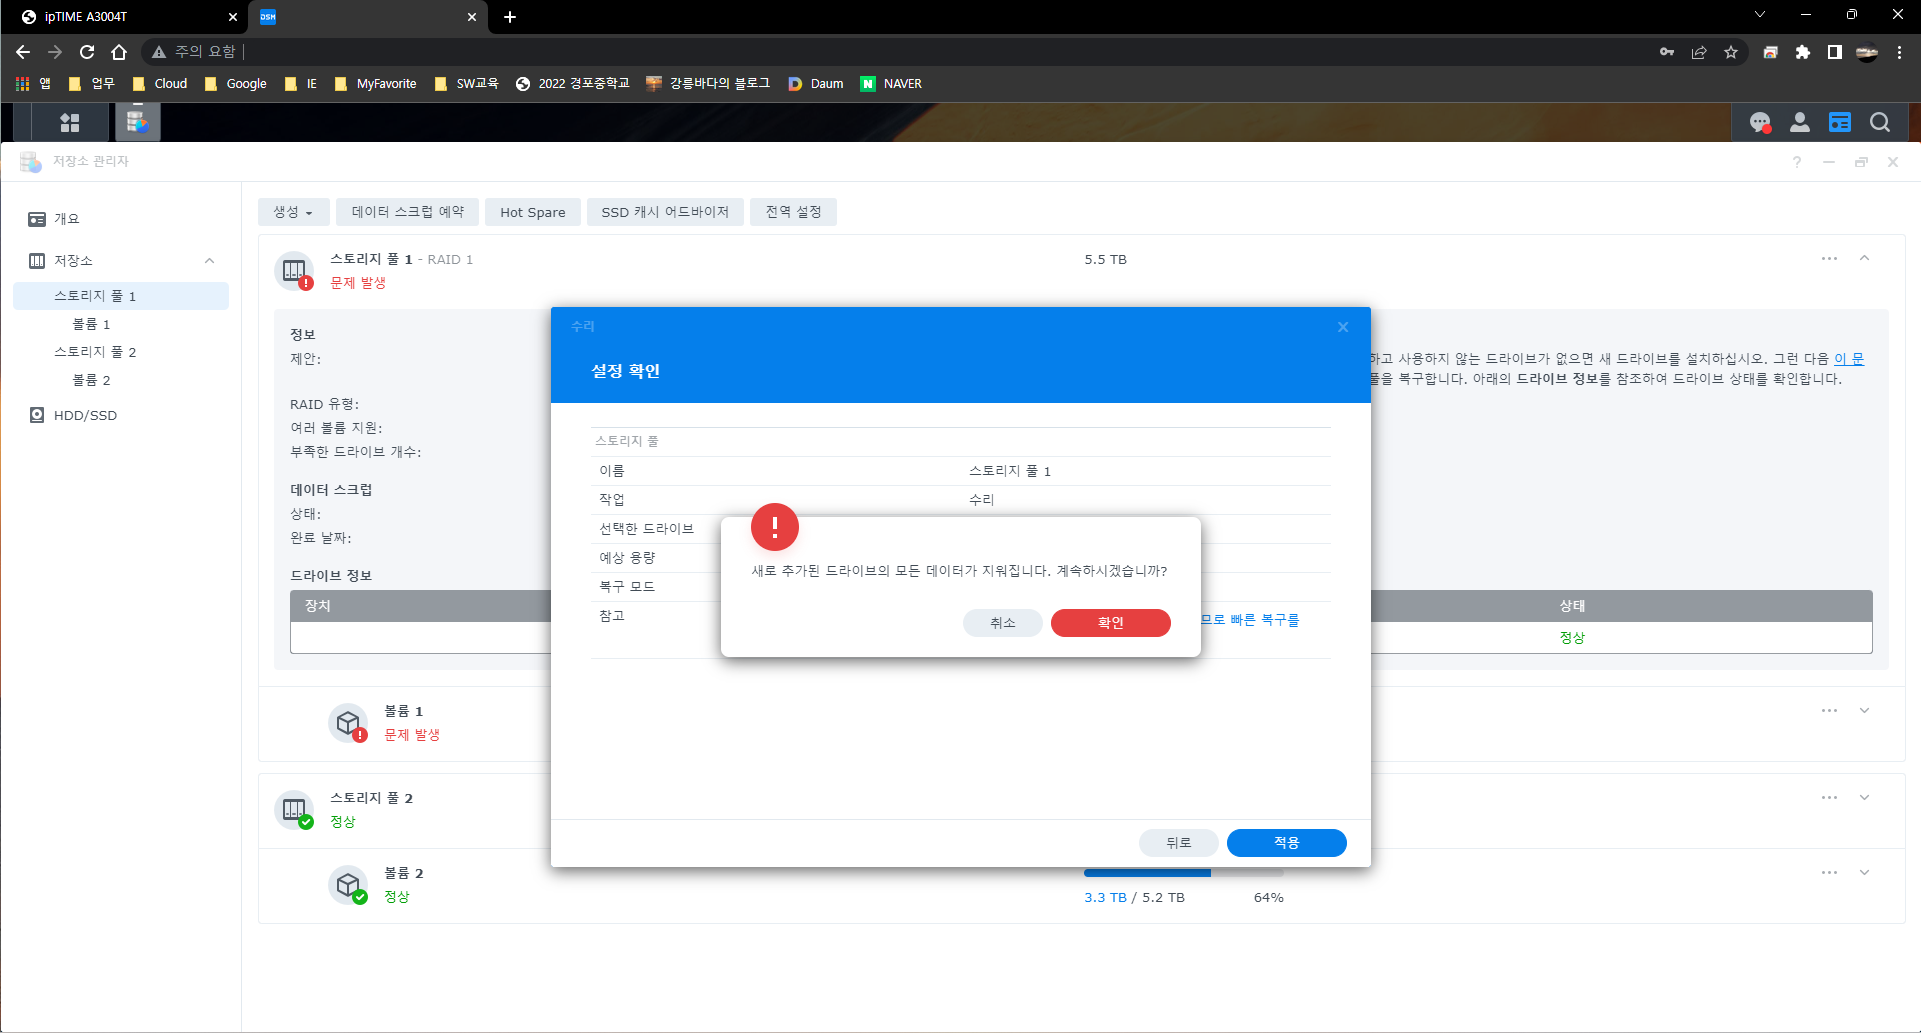Click the 적용 apply button
The height and width of the screenshot is (1033, 1921).
tap(1286, 843)
